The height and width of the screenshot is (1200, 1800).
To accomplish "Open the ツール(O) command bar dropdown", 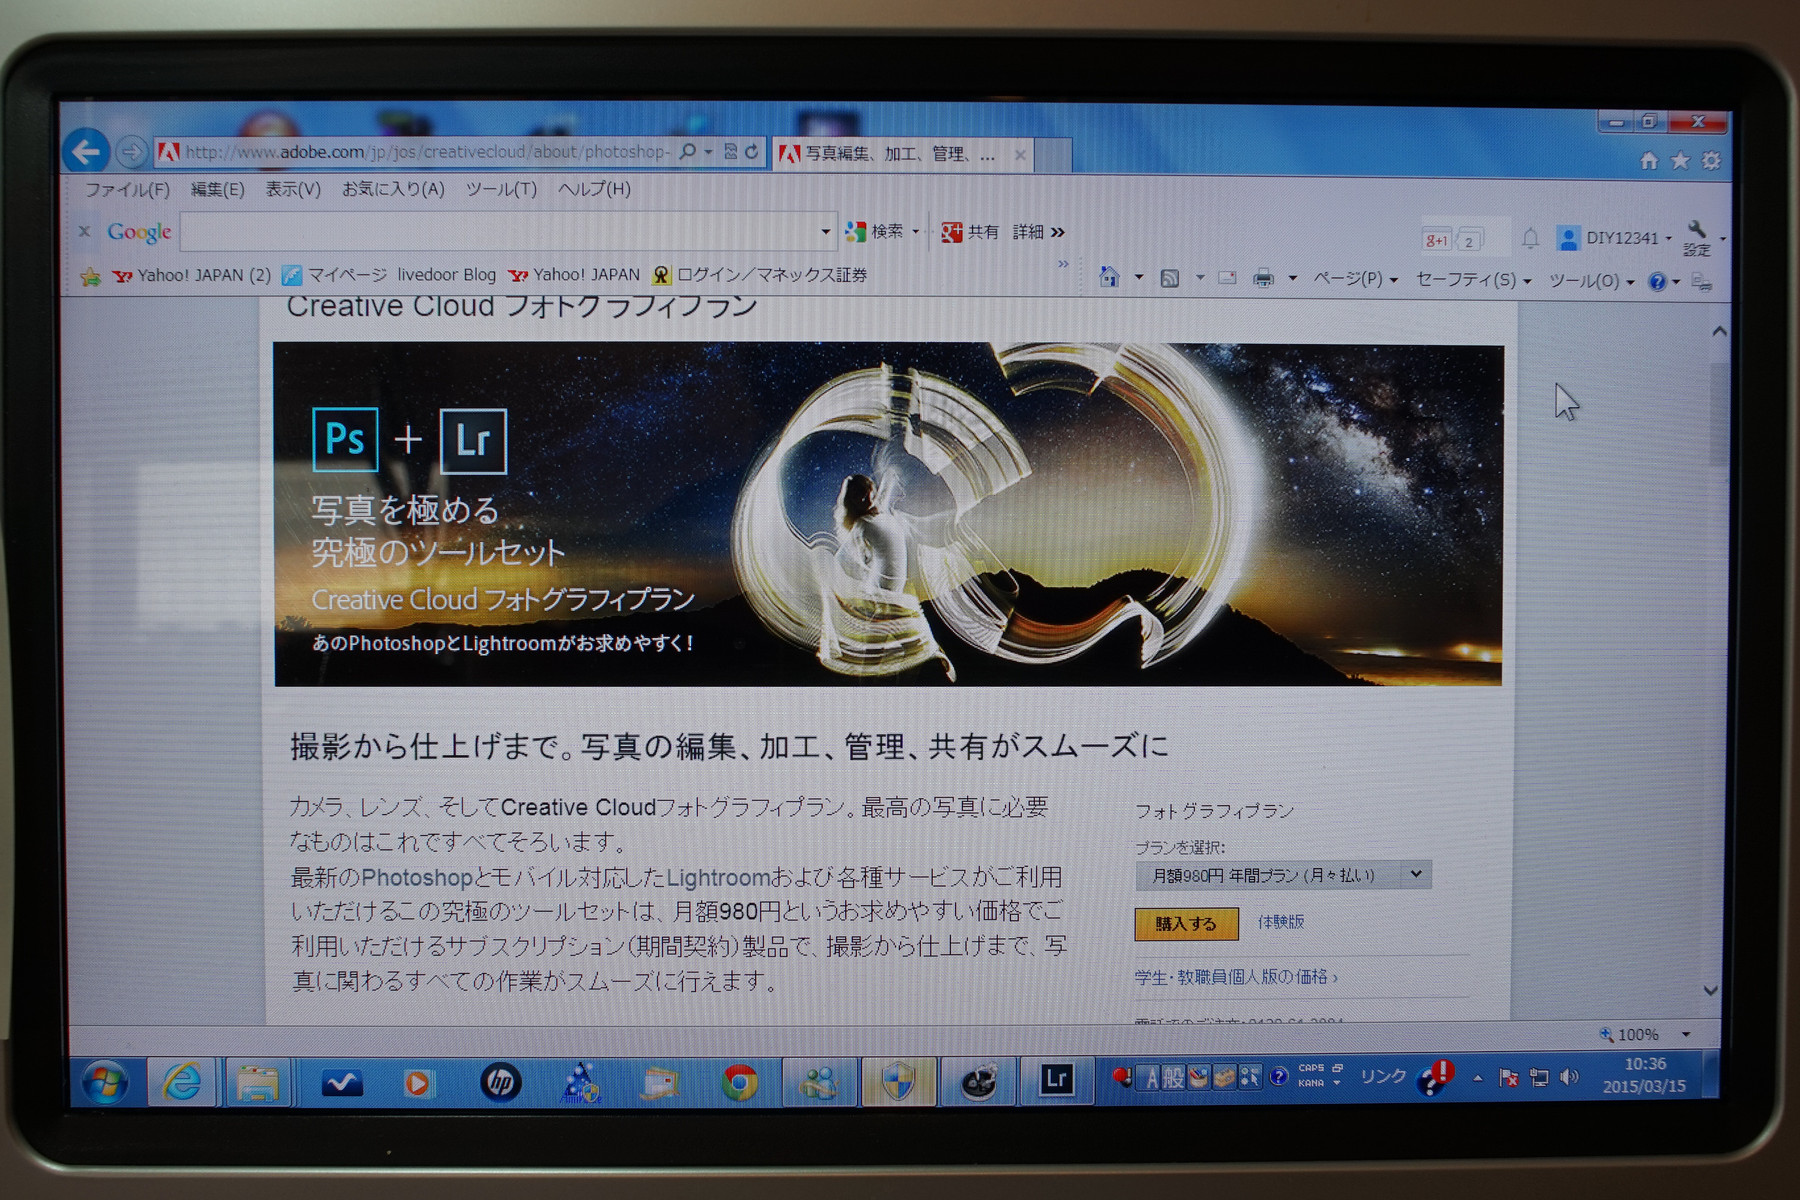I will coord(1591,282).
